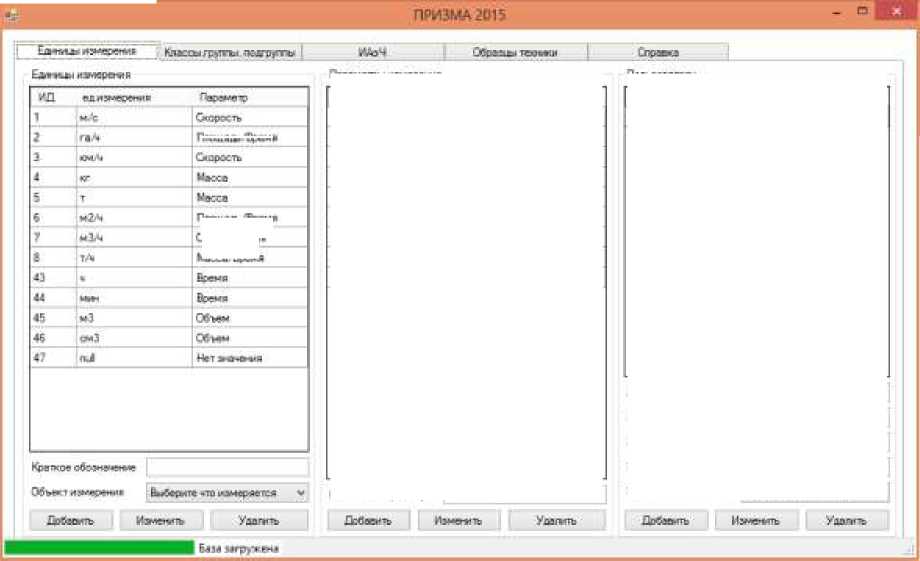The image size is (920, 561).
Task: Focus the «Краткое обозначение» input field
Action: (227, 467)
